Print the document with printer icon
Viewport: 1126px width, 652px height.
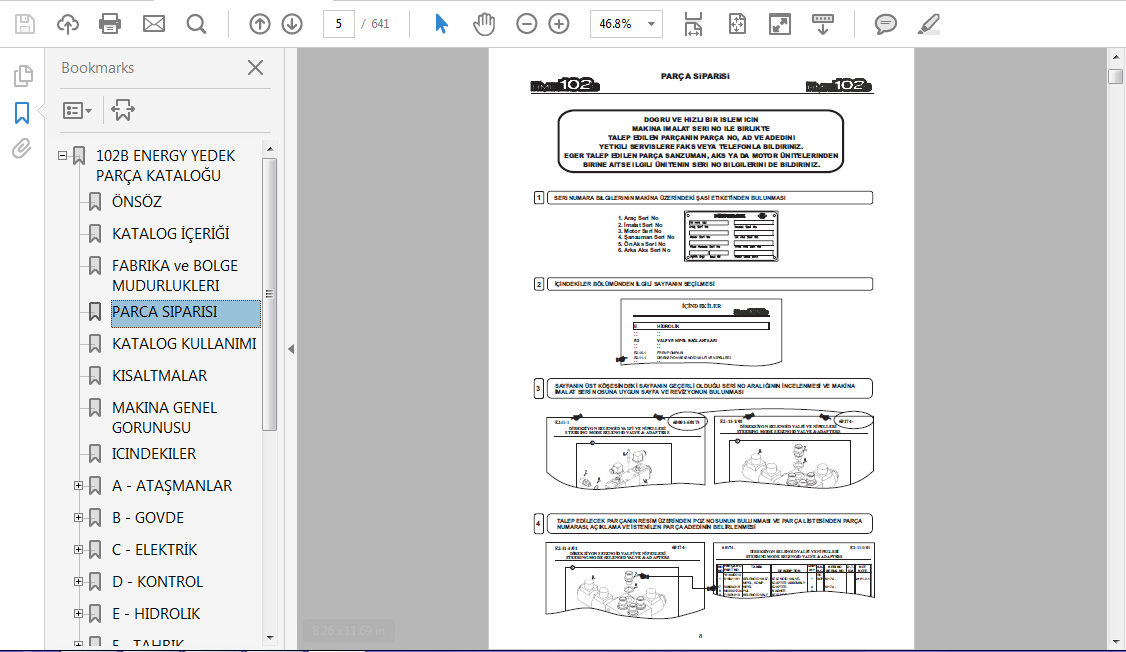point(110,24)
